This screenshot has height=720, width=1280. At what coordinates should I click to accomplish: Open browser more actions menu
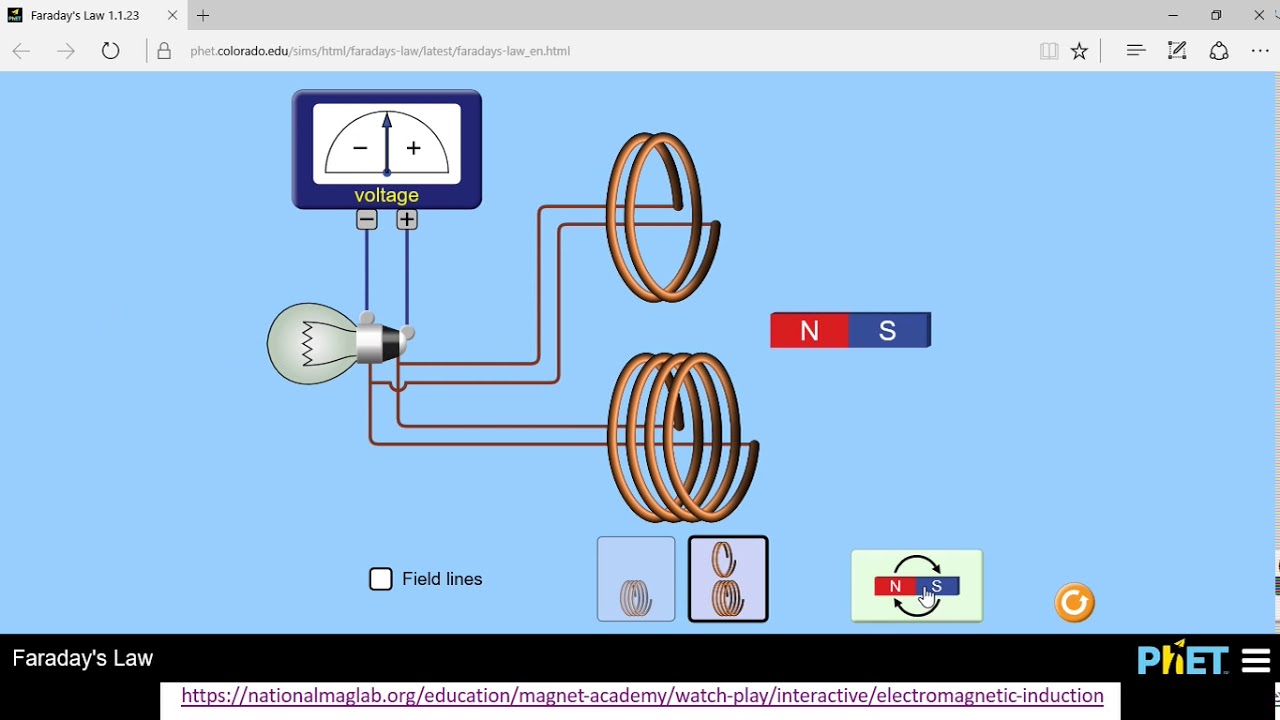click(1260, 51)
